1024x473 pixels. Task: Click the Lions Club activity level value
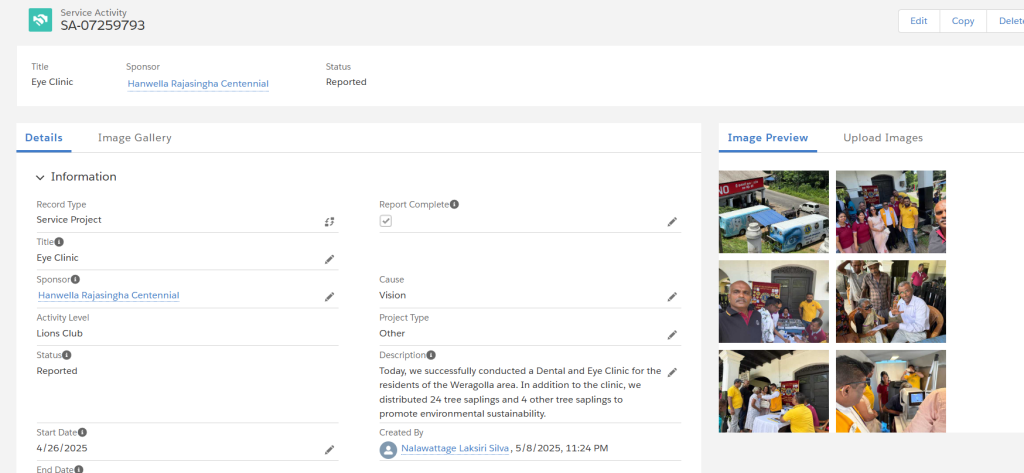[59, 333]
